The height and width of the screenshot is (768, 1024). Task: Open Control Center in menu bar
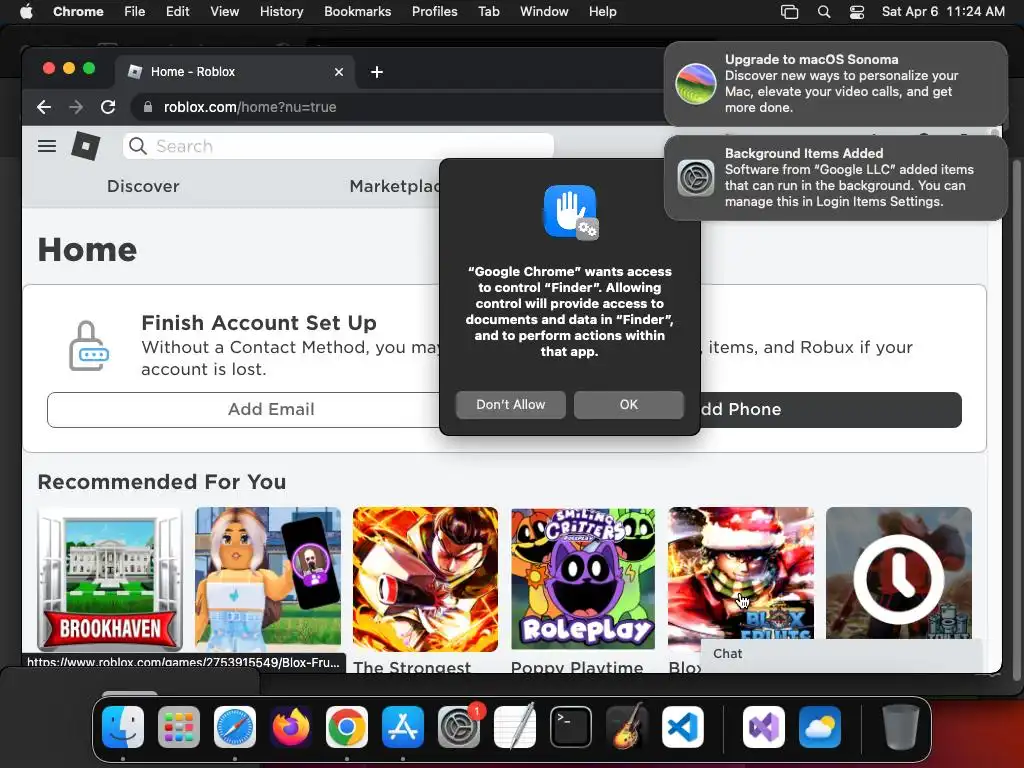click(857, 12)
